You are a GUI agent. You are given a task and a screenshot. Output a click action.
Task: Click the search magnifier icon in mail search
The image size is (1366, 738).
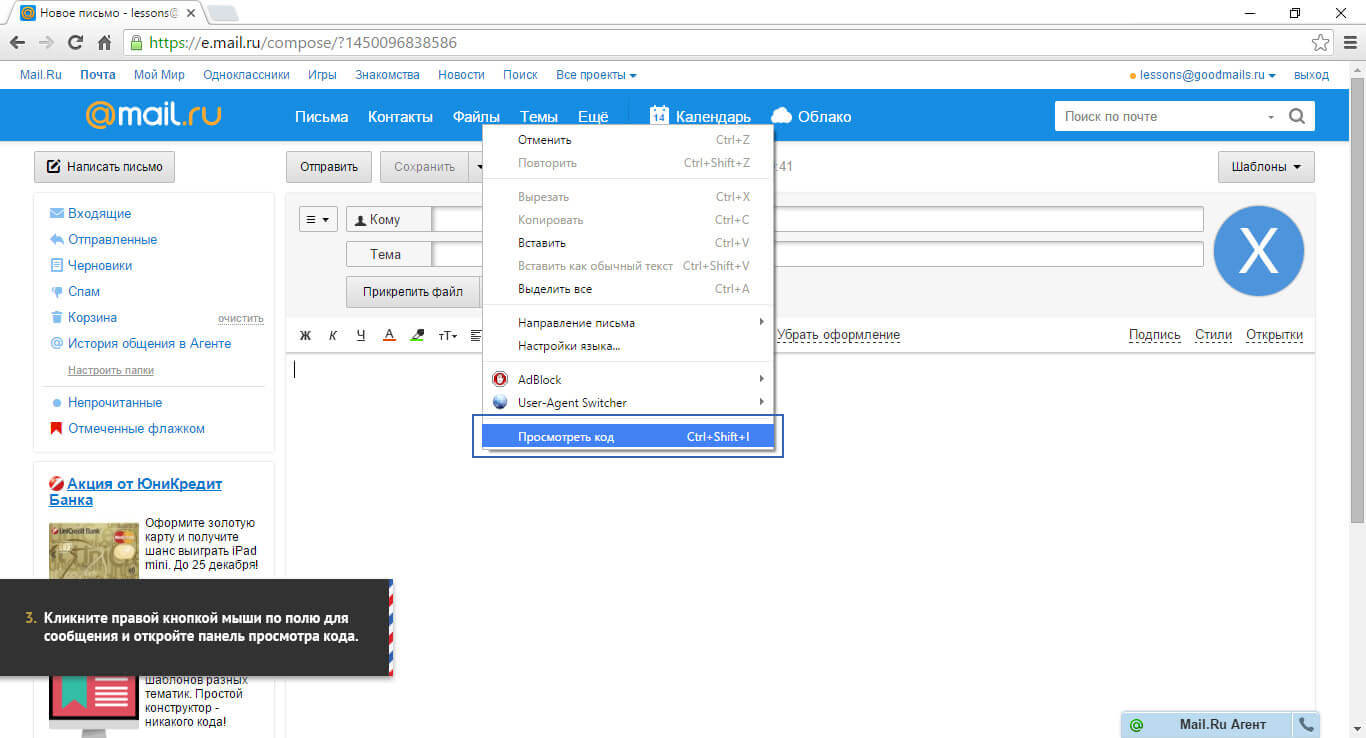(1297, 116)
